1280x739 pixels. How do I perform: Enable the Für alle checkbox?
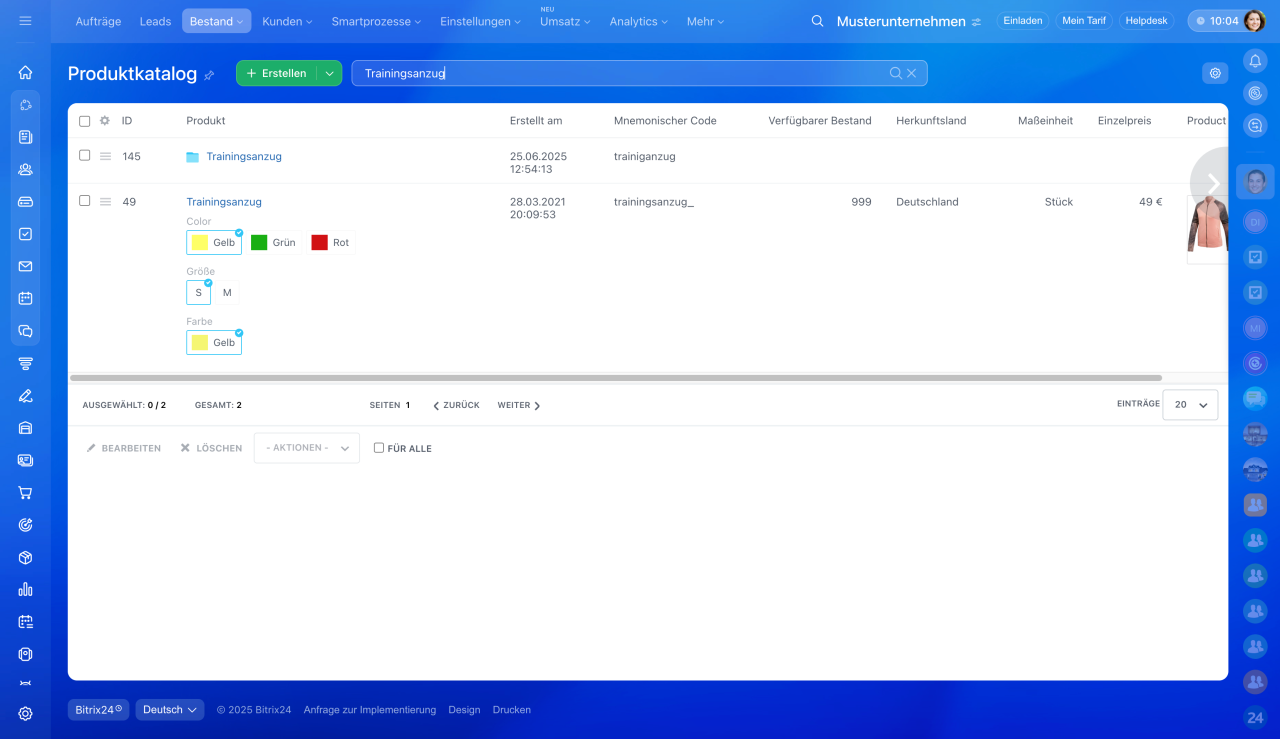(x=379, y=448)
